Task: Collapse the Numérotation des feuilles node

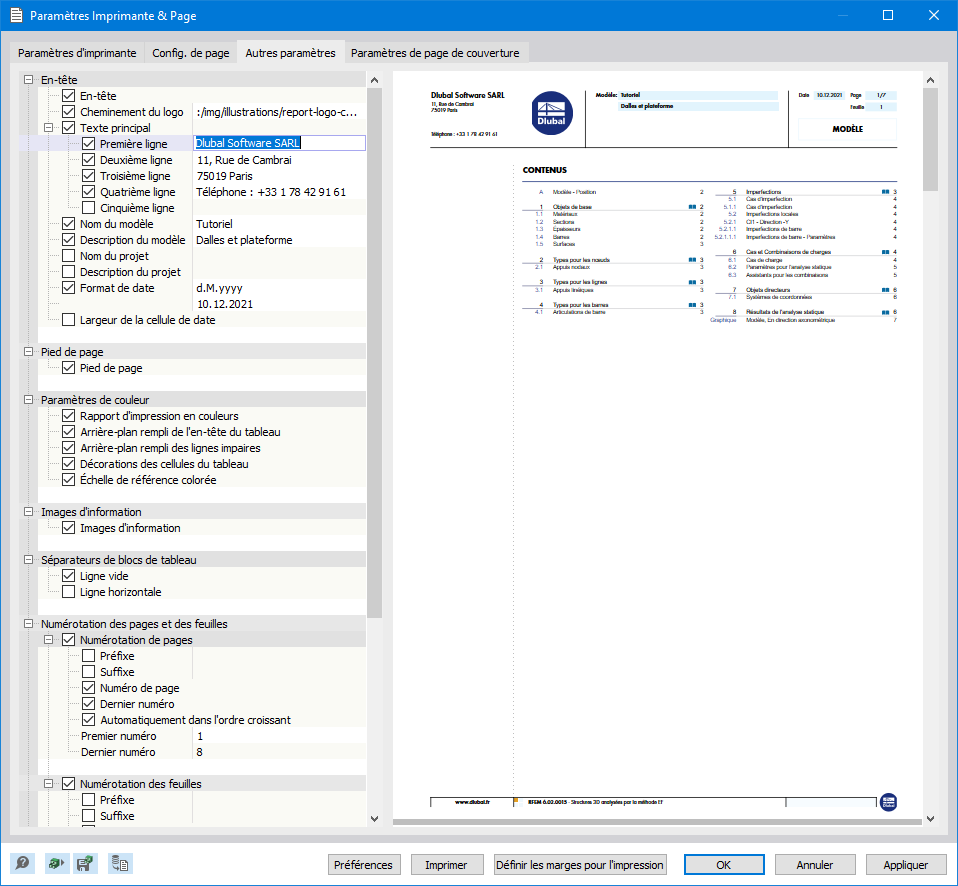Action: click(48, 783)
